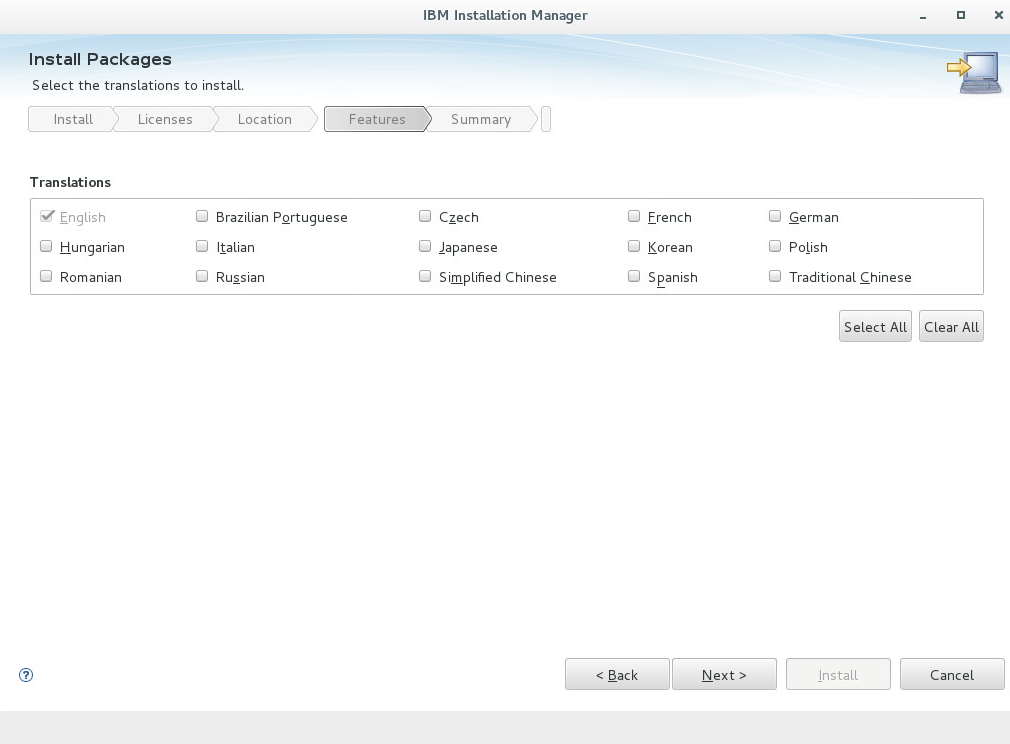Cancel the package installation
This screenshot has width=1010, height=744.
952,674
